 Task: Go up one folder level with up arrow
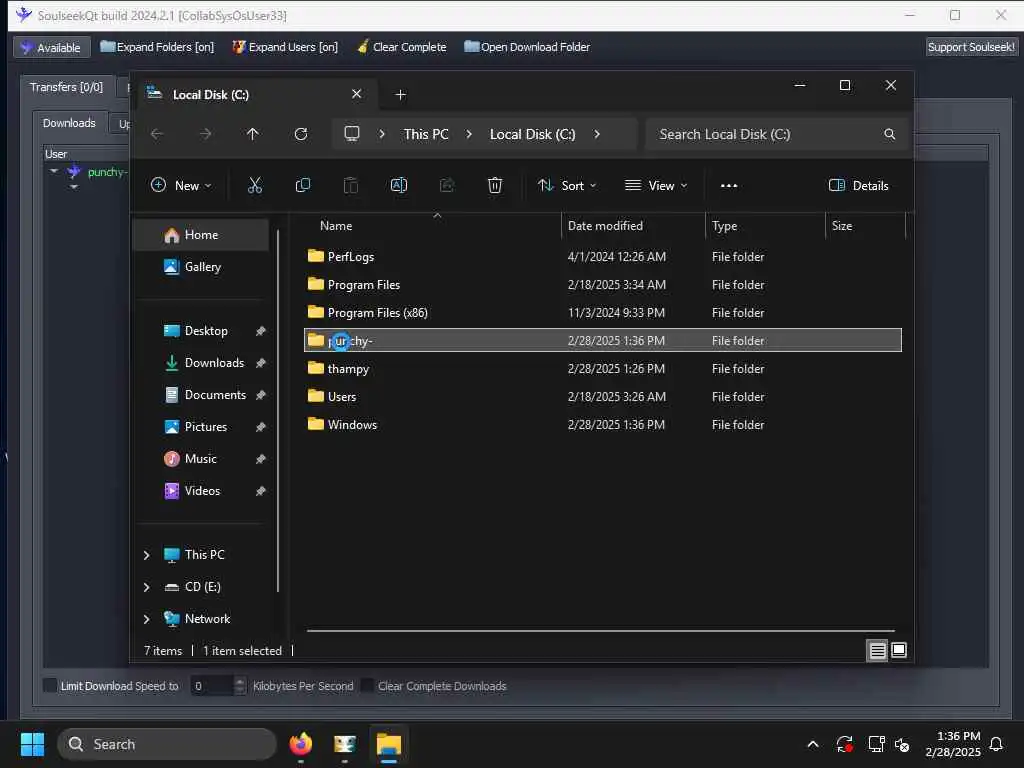(253, 134)
